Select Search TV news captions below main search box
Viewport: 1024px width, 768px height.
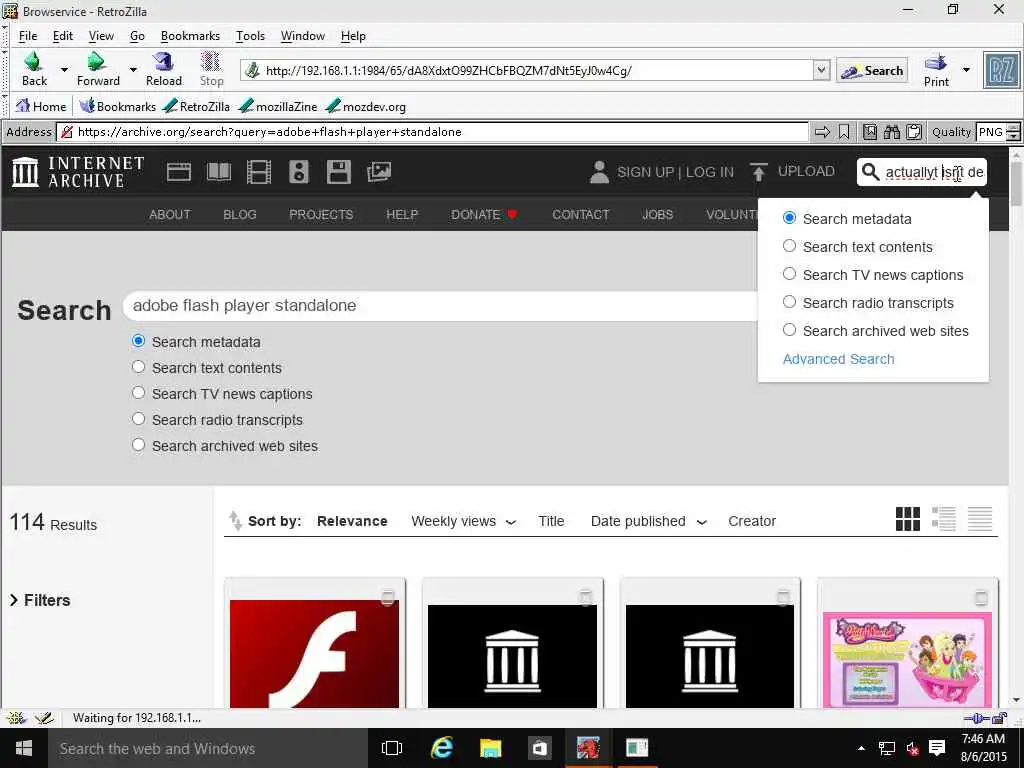click(138, 393)
